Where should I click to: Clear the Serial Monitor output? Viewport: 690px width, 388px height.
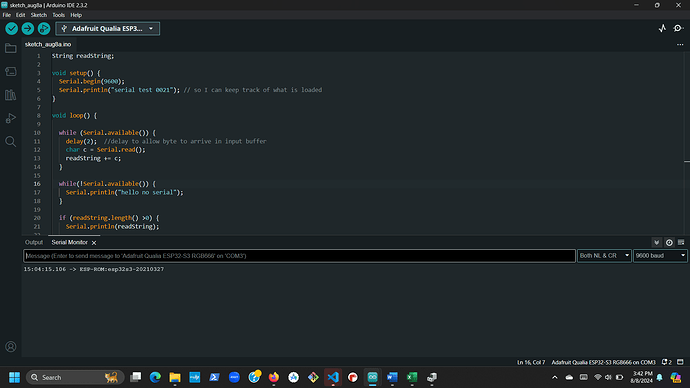(x=681, y=242)
